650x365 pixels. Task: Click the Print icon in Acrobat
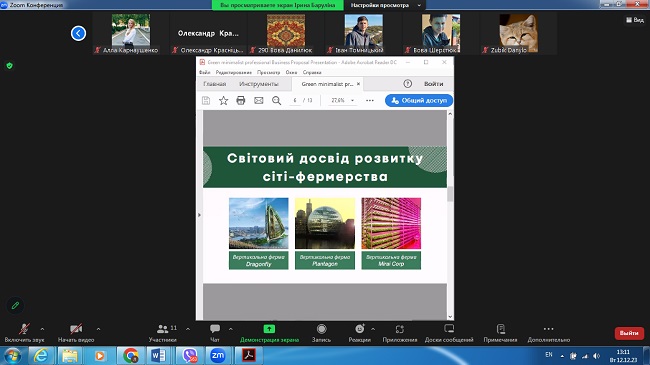pyautogui.click(x=241, y=100)
